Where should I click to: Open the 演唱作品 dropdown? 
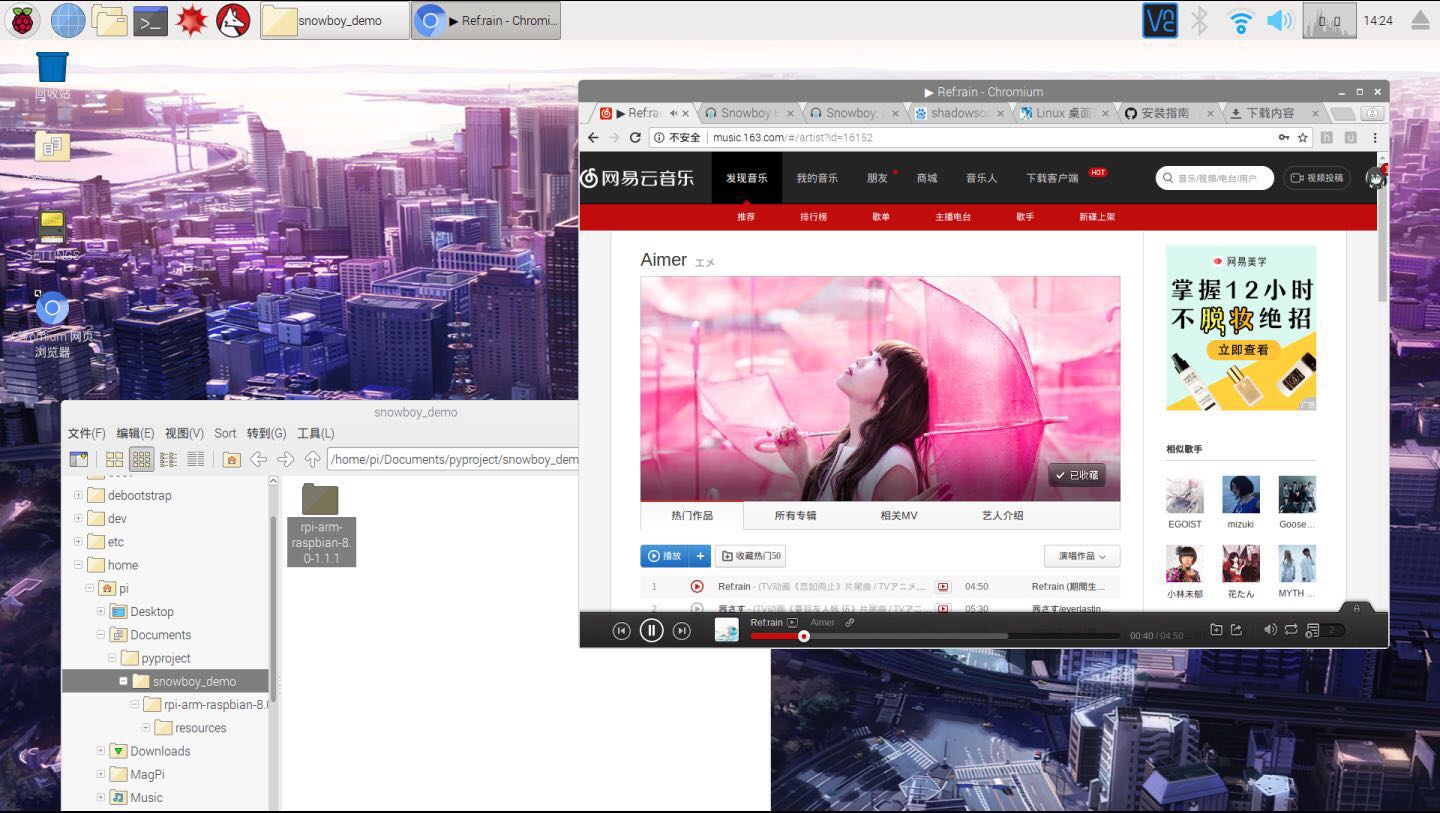click(x=1082, y=556)
